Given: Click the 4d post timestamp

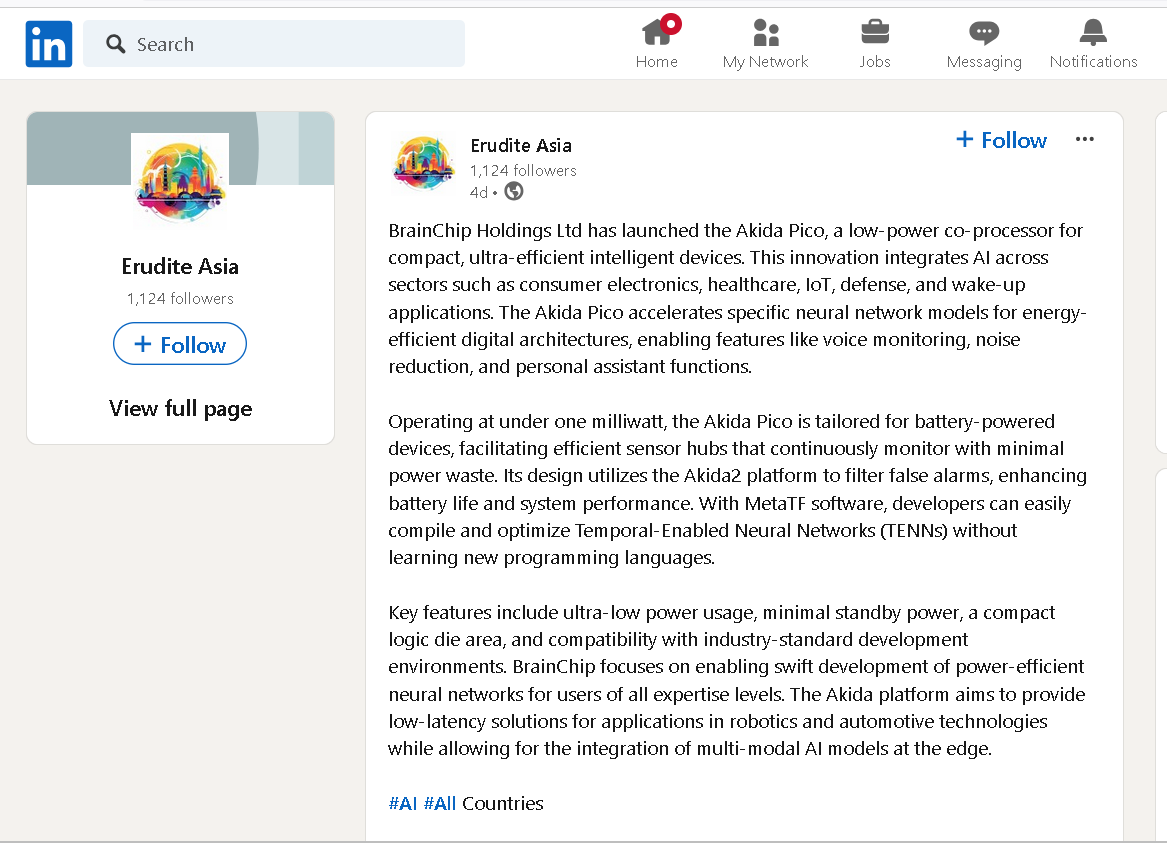Looking at the screenshot, I should (x=479, y=193).
